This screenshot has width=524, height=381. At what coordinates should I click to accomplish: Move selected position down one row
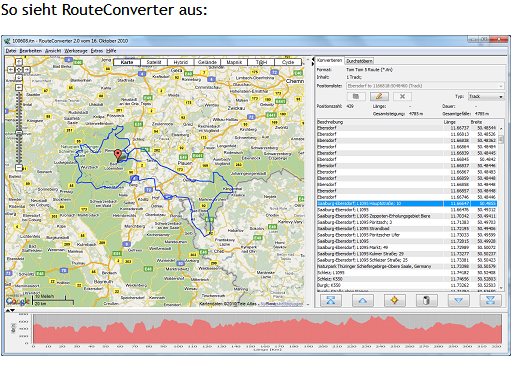458,300
